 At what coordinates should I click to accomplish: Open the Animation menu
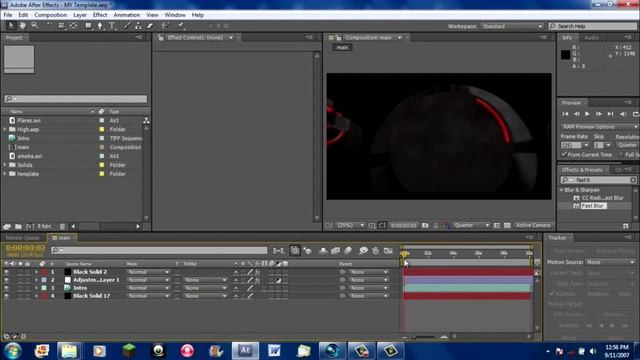127,15
